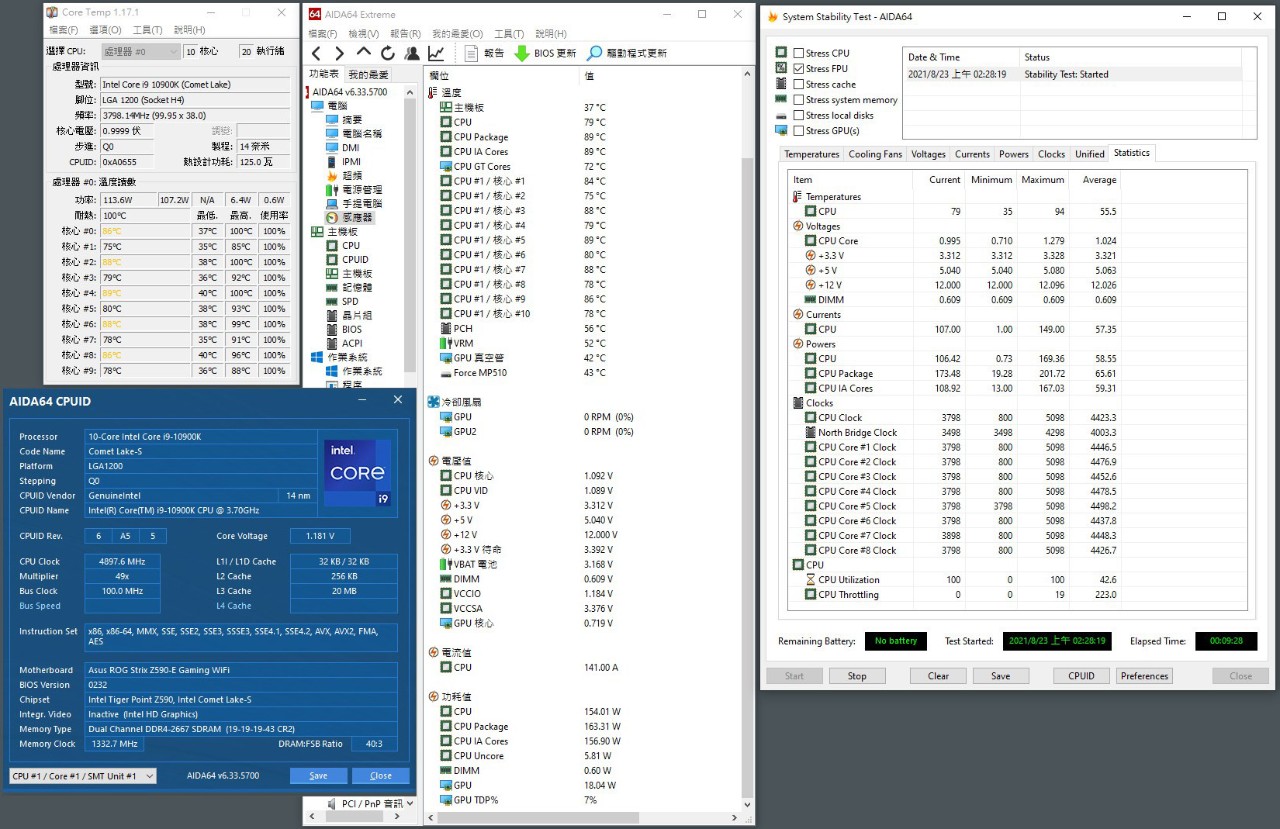This screenshot has width=1280, height=829.
Task: Go back in AIDA64 Extreme toolbar
Action: coord(316,53)
